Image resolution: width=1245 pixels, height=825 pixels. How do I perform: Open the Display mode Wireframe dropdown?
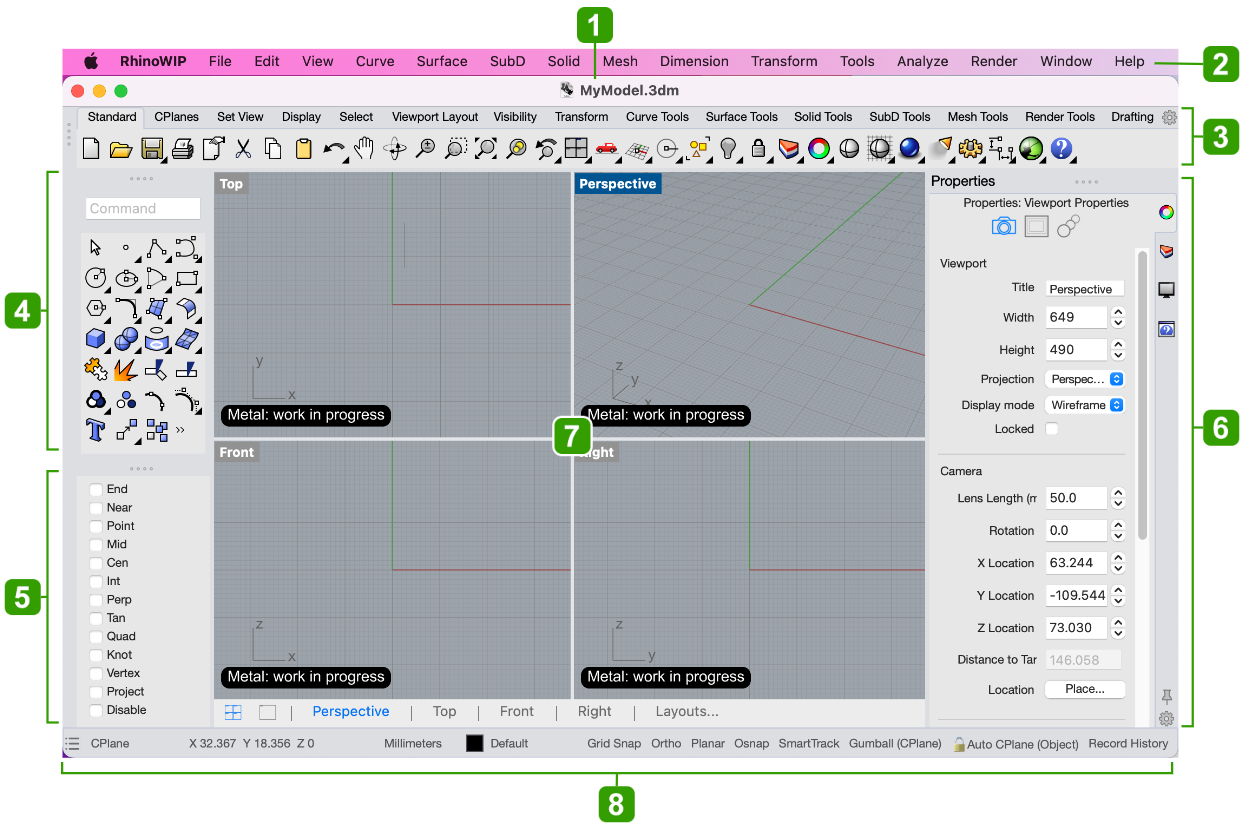pos(1085,405)
